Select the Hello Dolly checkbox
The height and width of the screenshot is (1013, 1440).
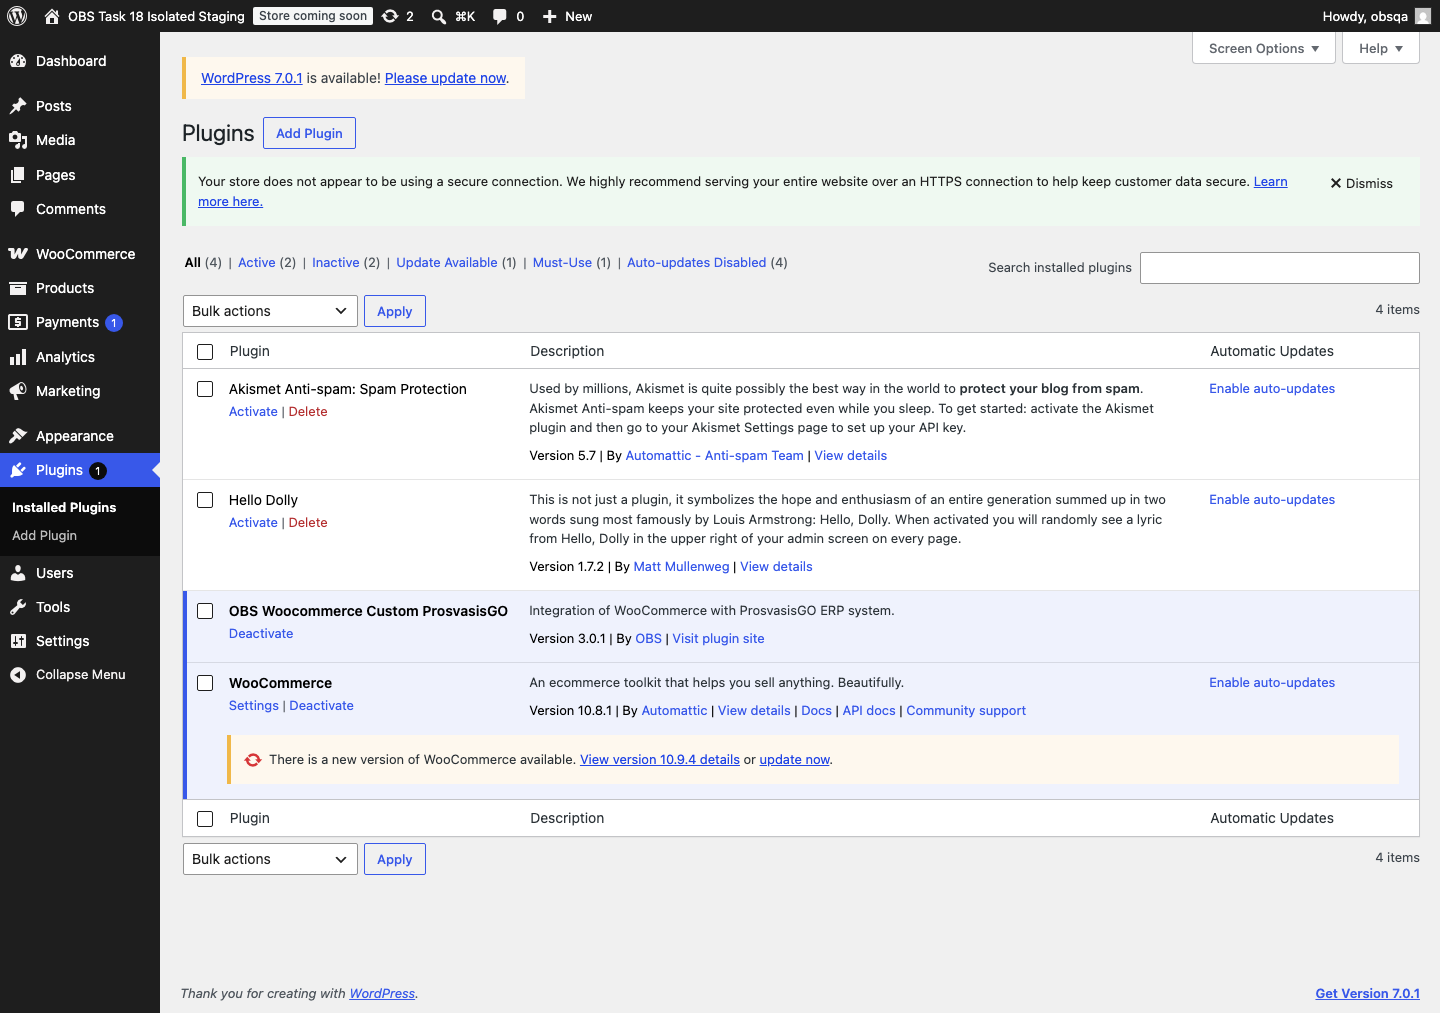point(205,500)
